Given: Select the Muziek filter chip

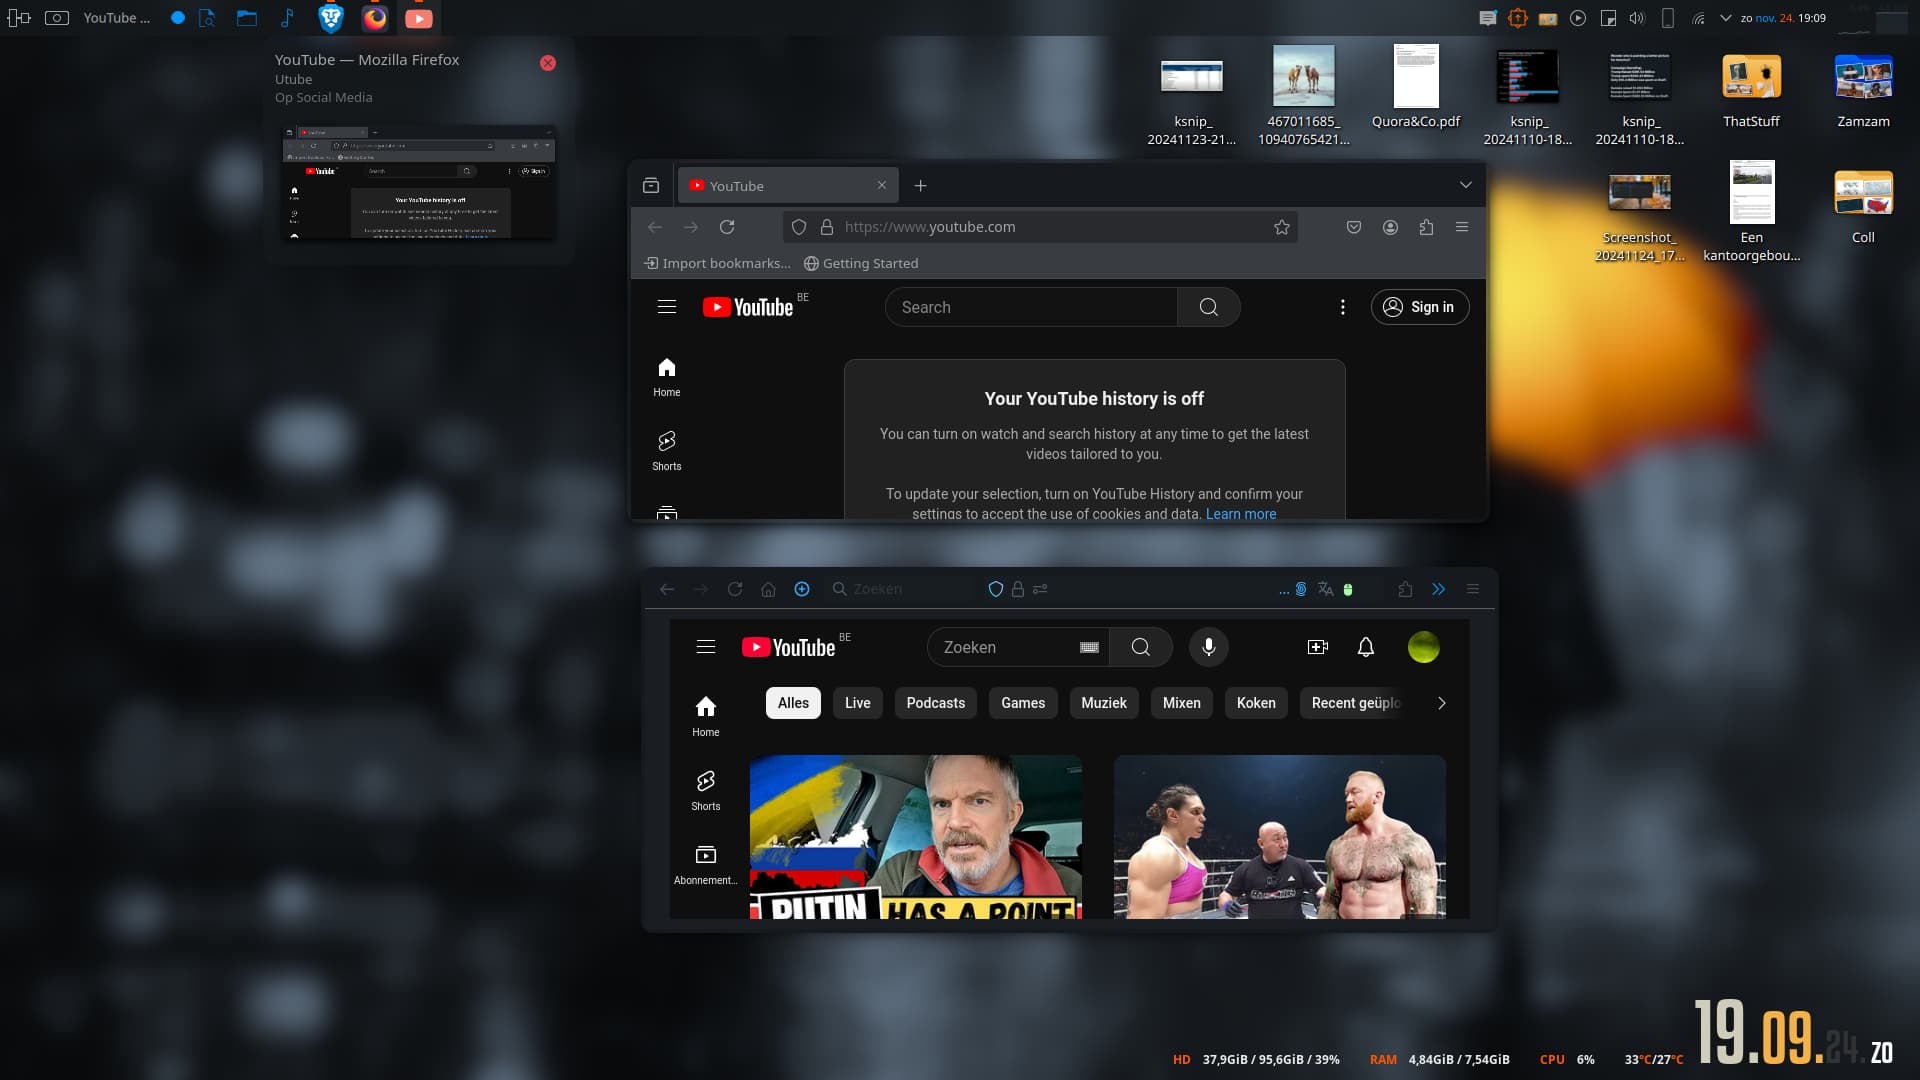Looking at the screenshot, I should pyautogui.click(x=1104, y=703).
